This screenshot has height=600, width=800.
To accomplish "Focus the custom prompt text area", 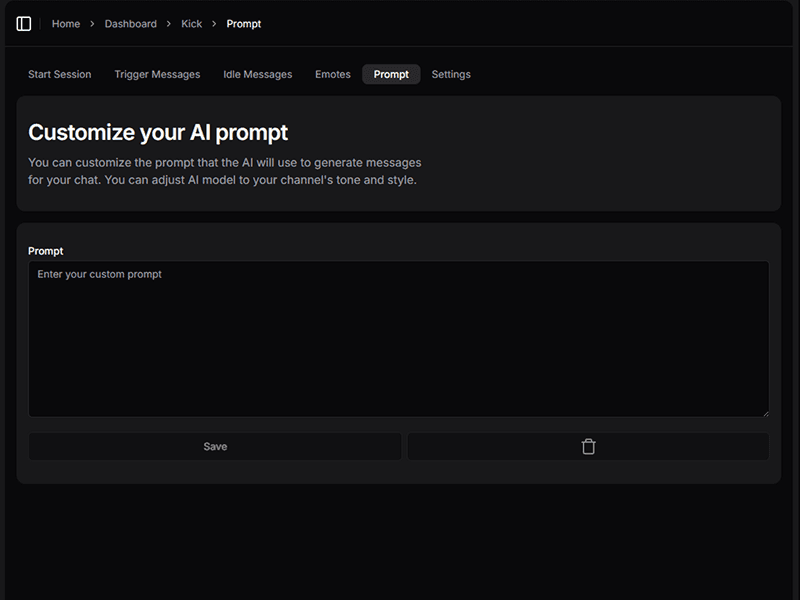I will coord(398,340).
